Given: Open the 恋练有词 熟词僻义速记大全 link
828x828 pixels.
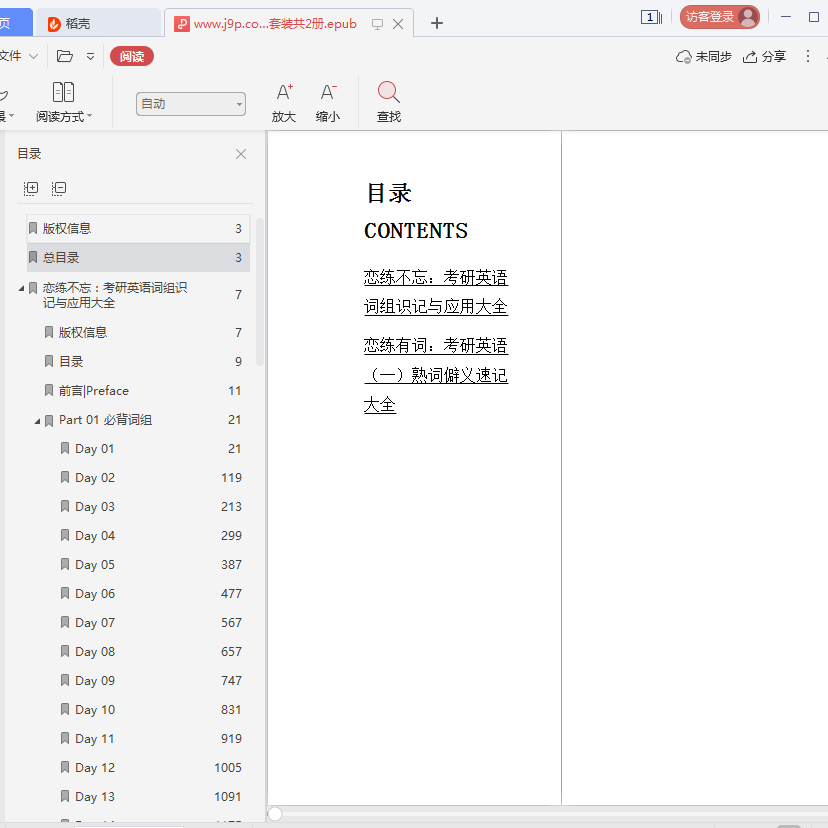Looking at the screenshot, I should pos(435,375).
